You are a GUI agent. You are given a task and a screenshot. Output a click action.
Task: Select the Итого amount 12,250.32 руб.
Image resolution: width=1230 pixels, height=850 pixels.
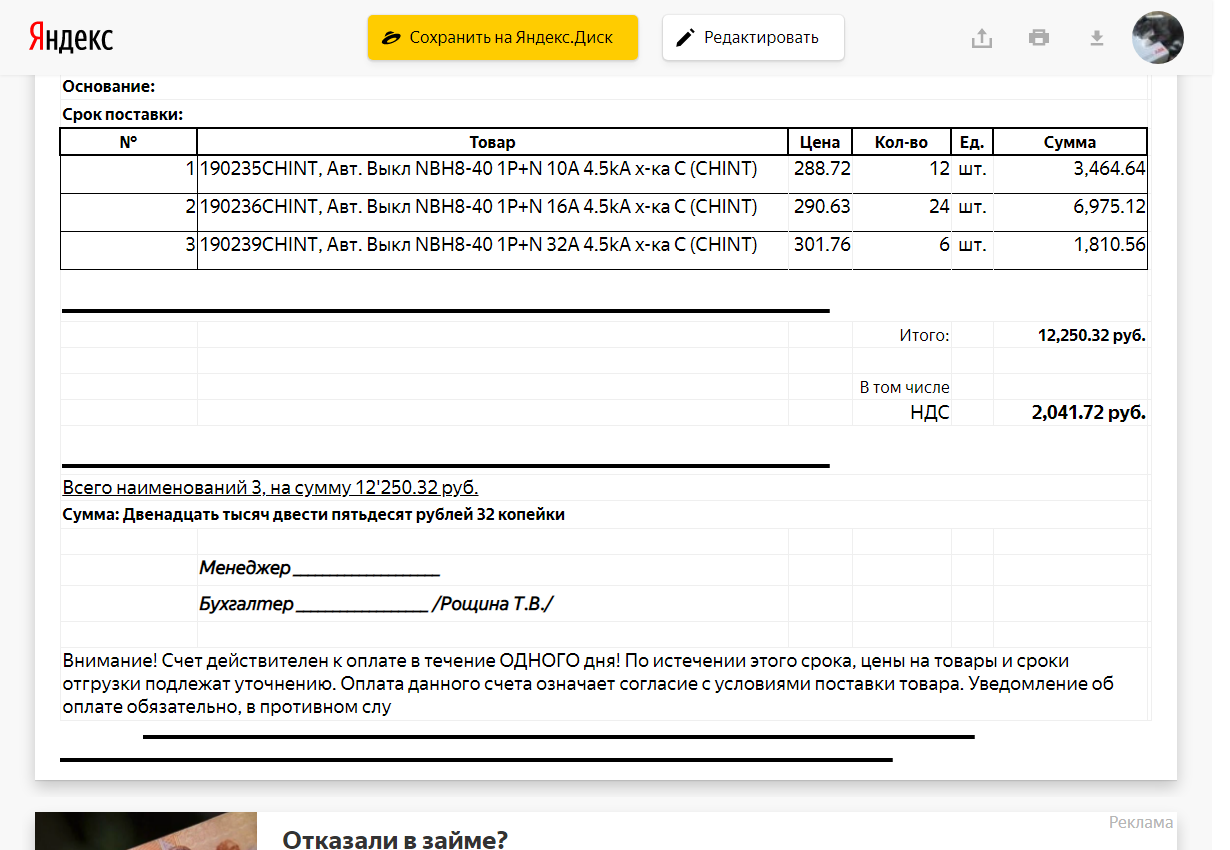pyautogui.click(x=1091, y=336)
